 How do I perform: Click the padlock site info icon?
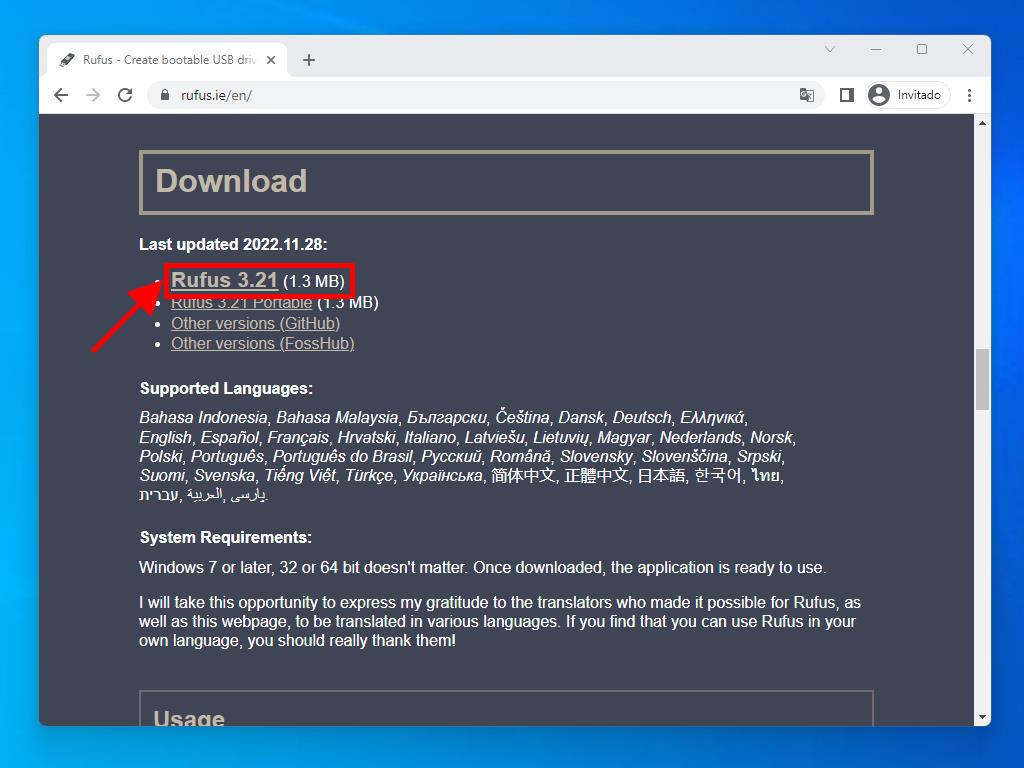tap(165, 95)
